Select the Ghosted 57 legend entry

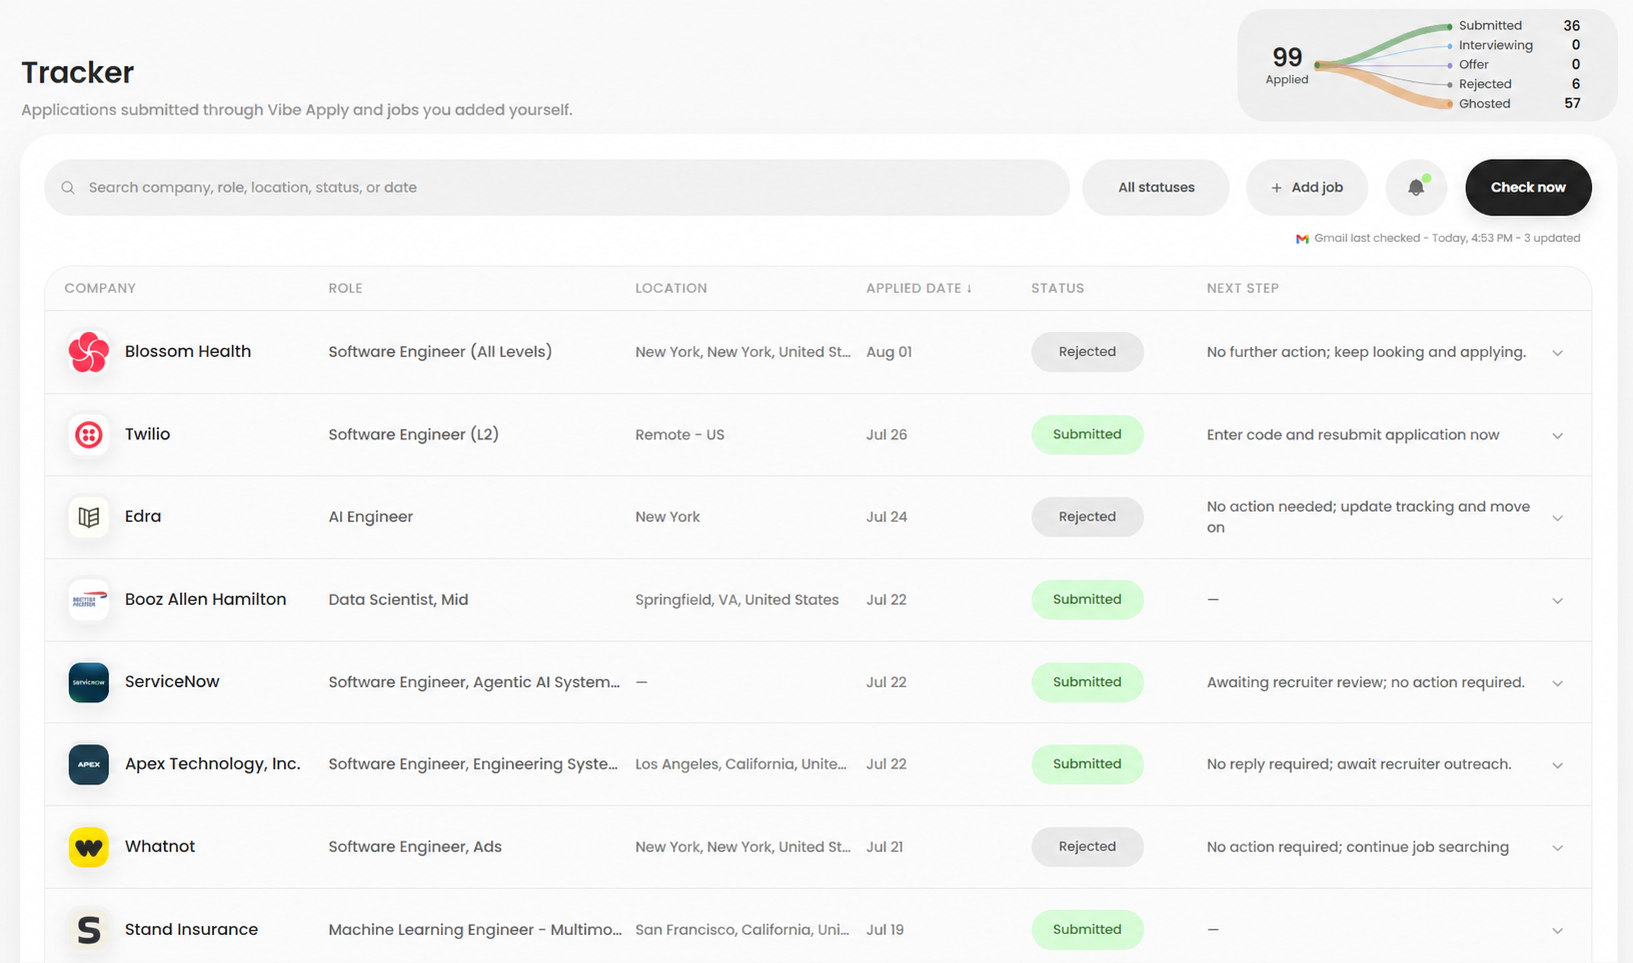(1518, 104)
